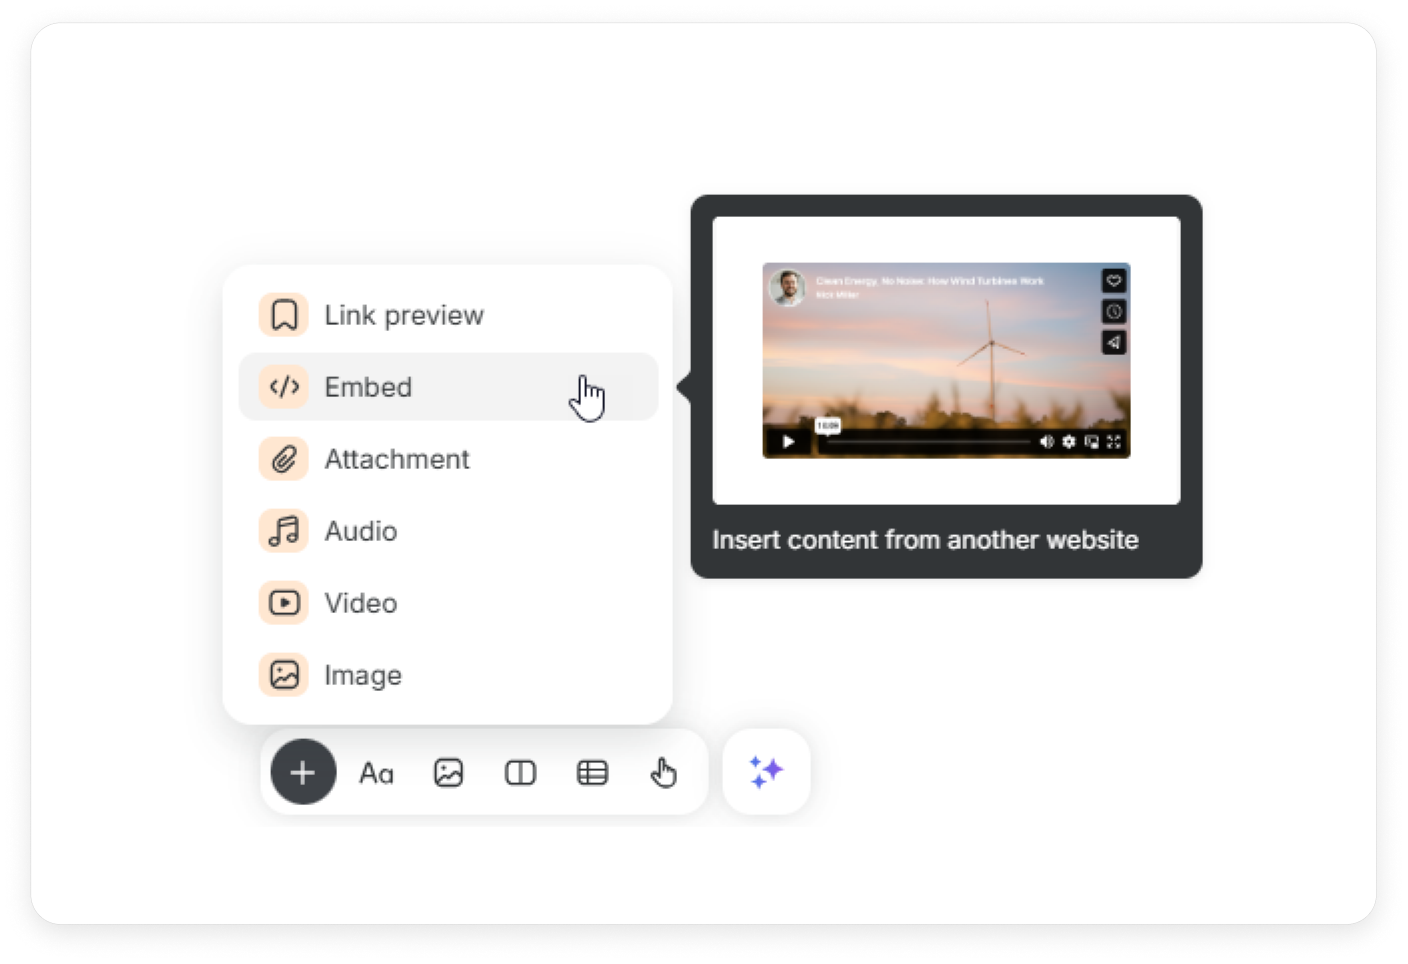
Task: Select Link preview from the menu
Action: (403, 315)
